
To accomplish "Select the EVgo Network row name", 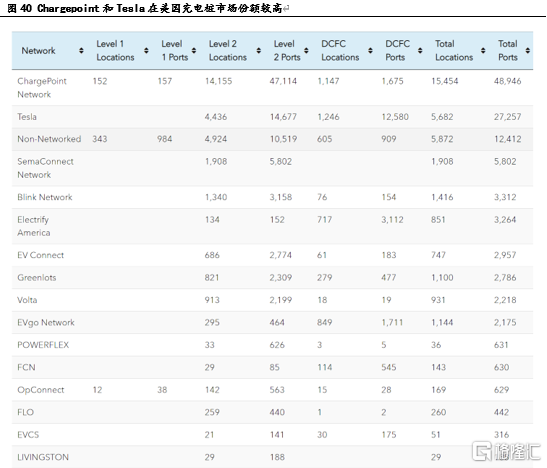I will tap(46, 323).
